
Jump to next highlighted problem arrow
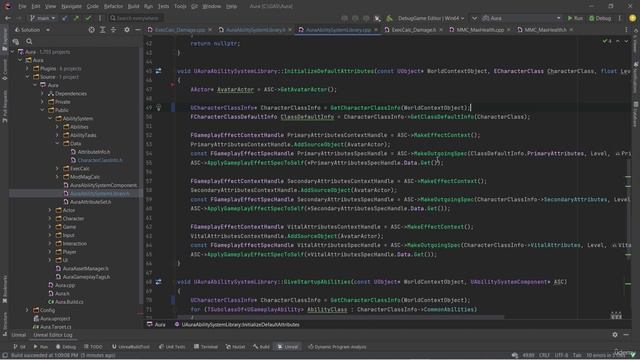626,41
